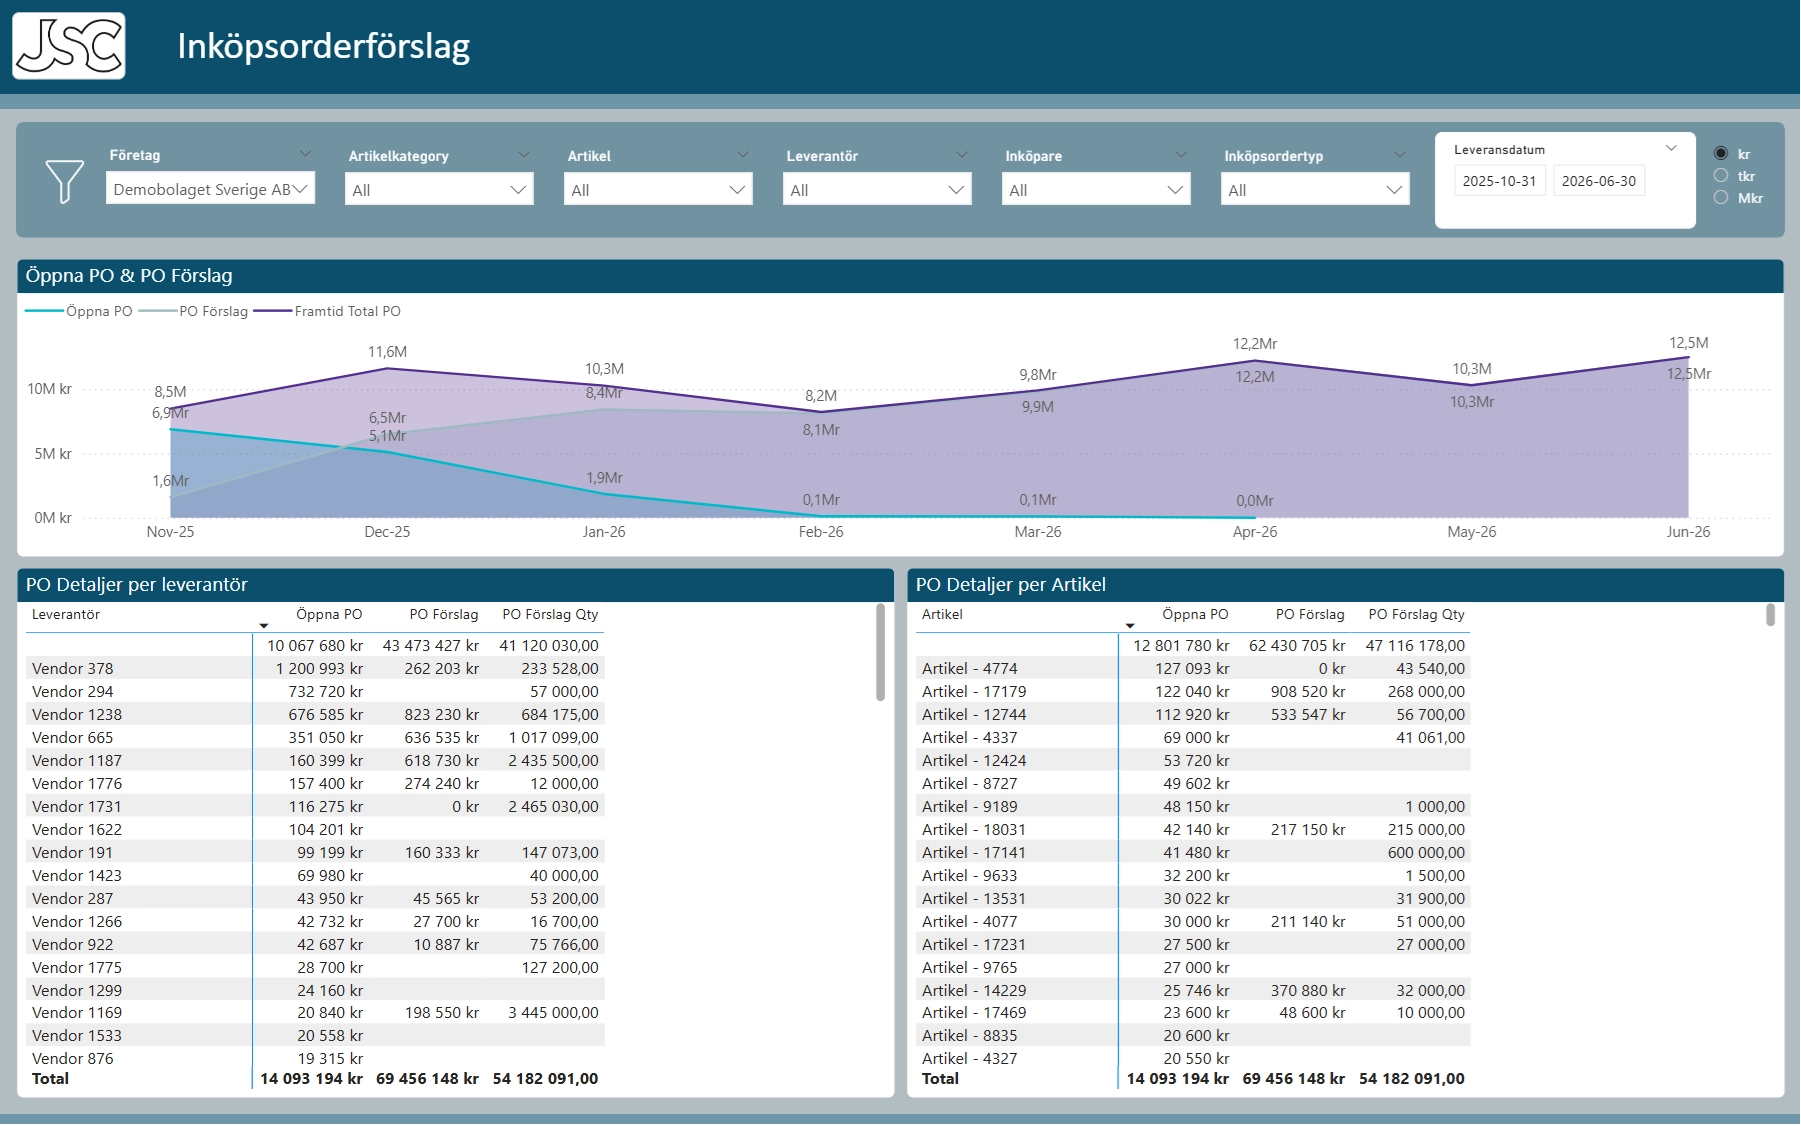Click Vendor 378 row in supplier table

point(73,669)
